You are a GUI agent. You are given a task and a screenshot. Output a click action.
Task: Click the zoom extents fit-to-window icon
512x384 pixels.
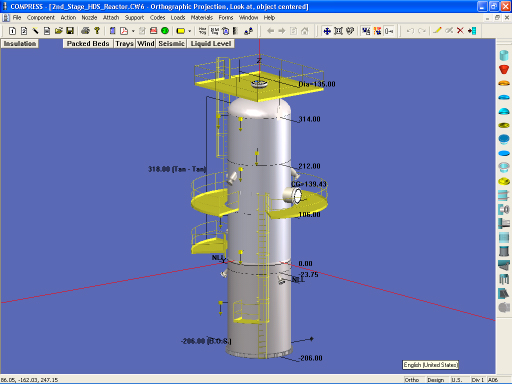338,31
